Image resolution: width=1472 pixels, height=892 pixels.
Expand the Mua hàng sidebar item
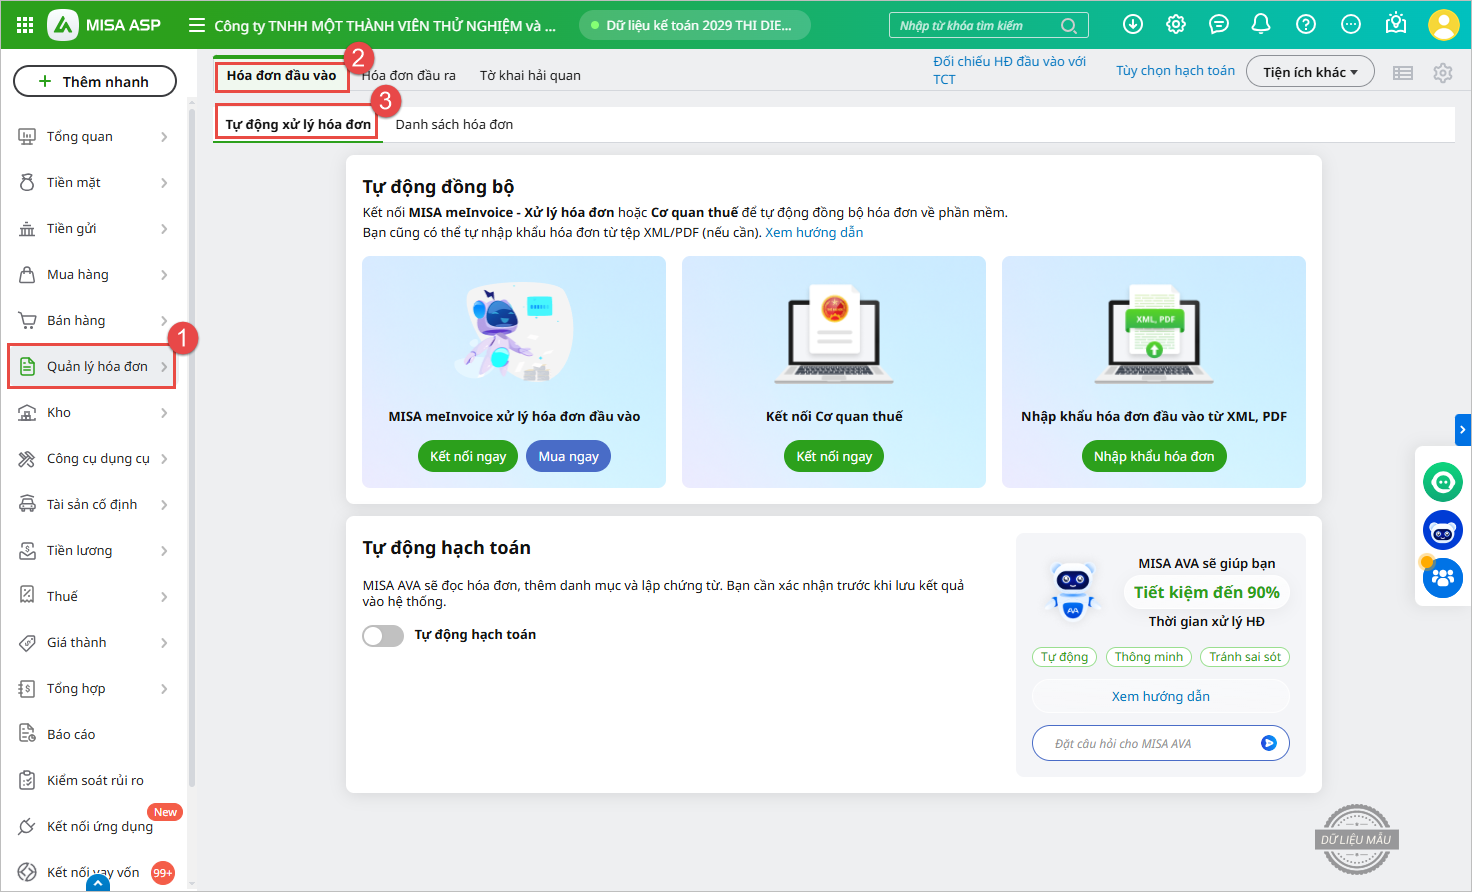click(94, 274)
